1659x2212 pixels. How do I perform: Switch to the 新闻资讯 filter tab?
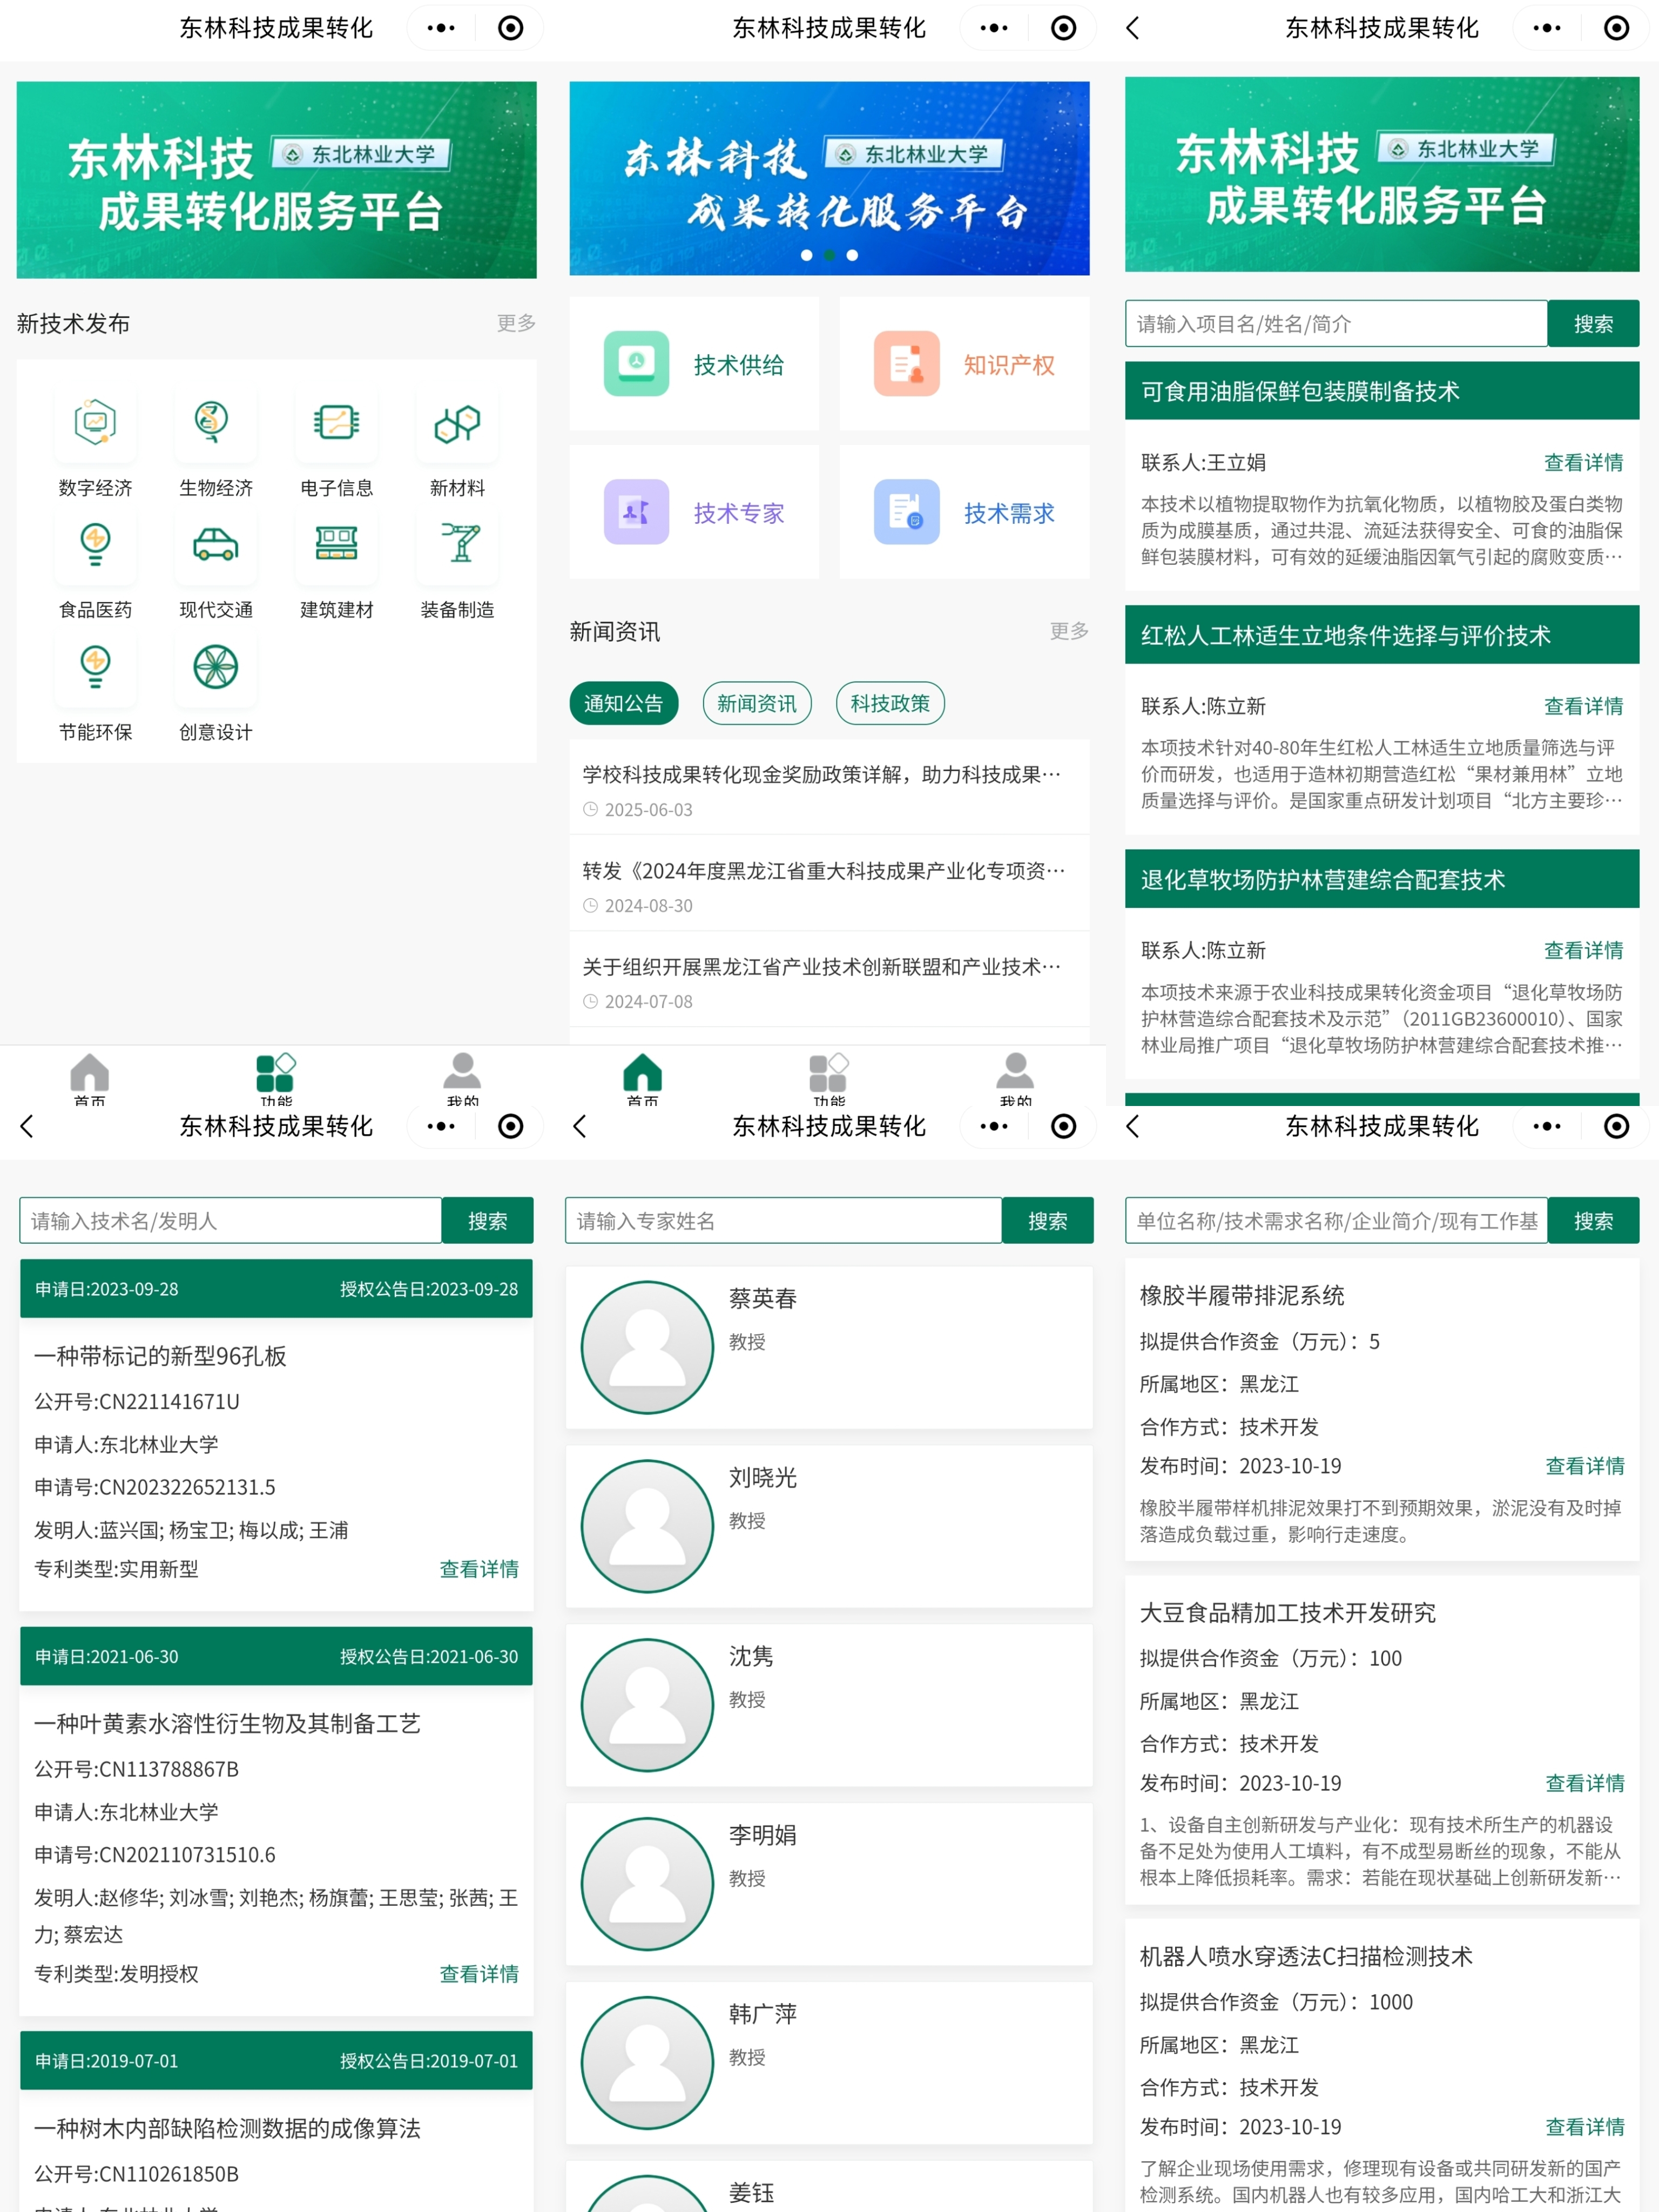coord(757,703)
